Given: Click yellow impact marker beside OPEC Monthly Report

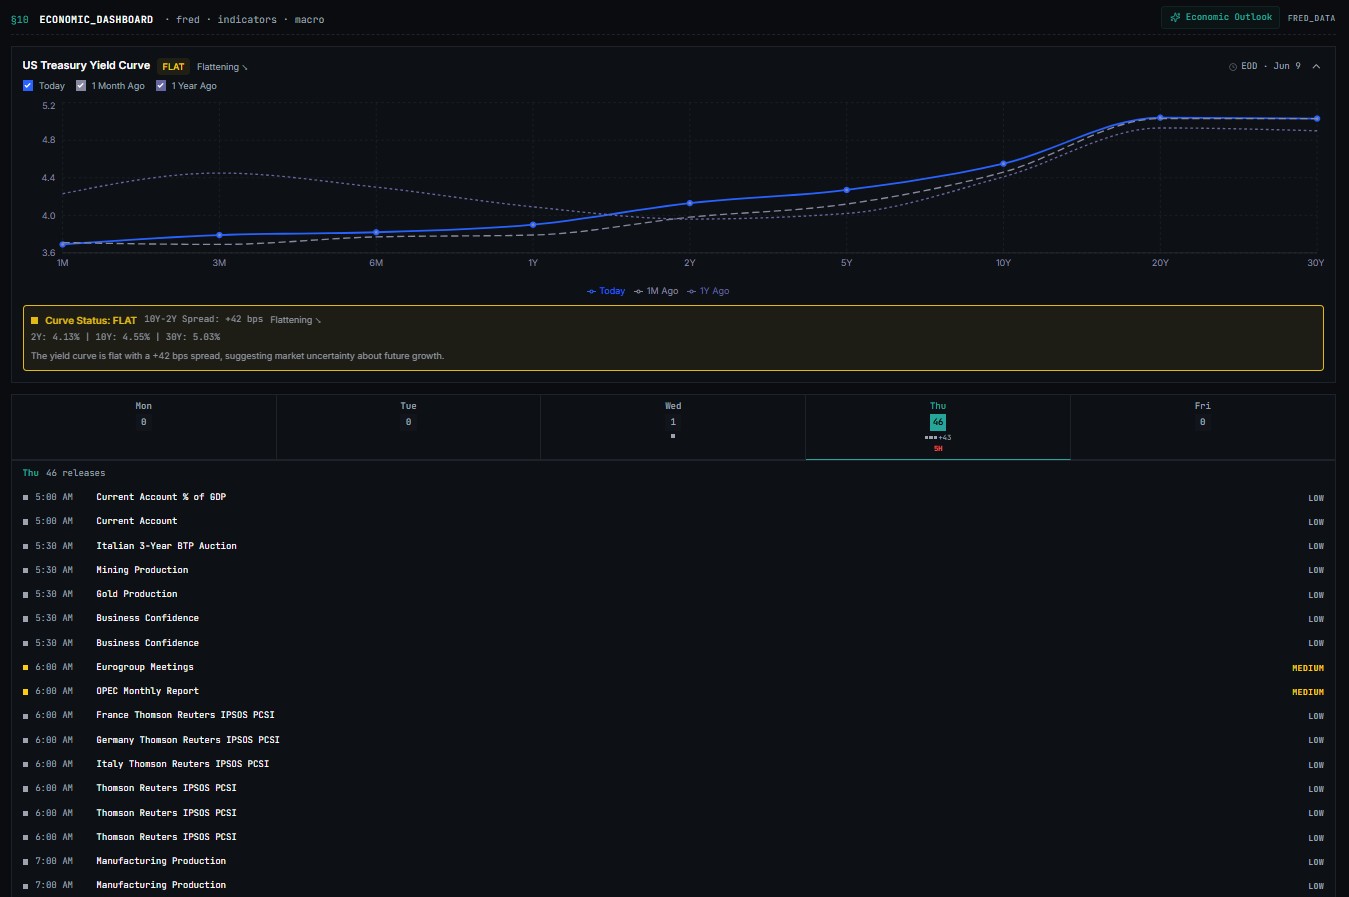Looking at the screenshot, I should 26,691.
